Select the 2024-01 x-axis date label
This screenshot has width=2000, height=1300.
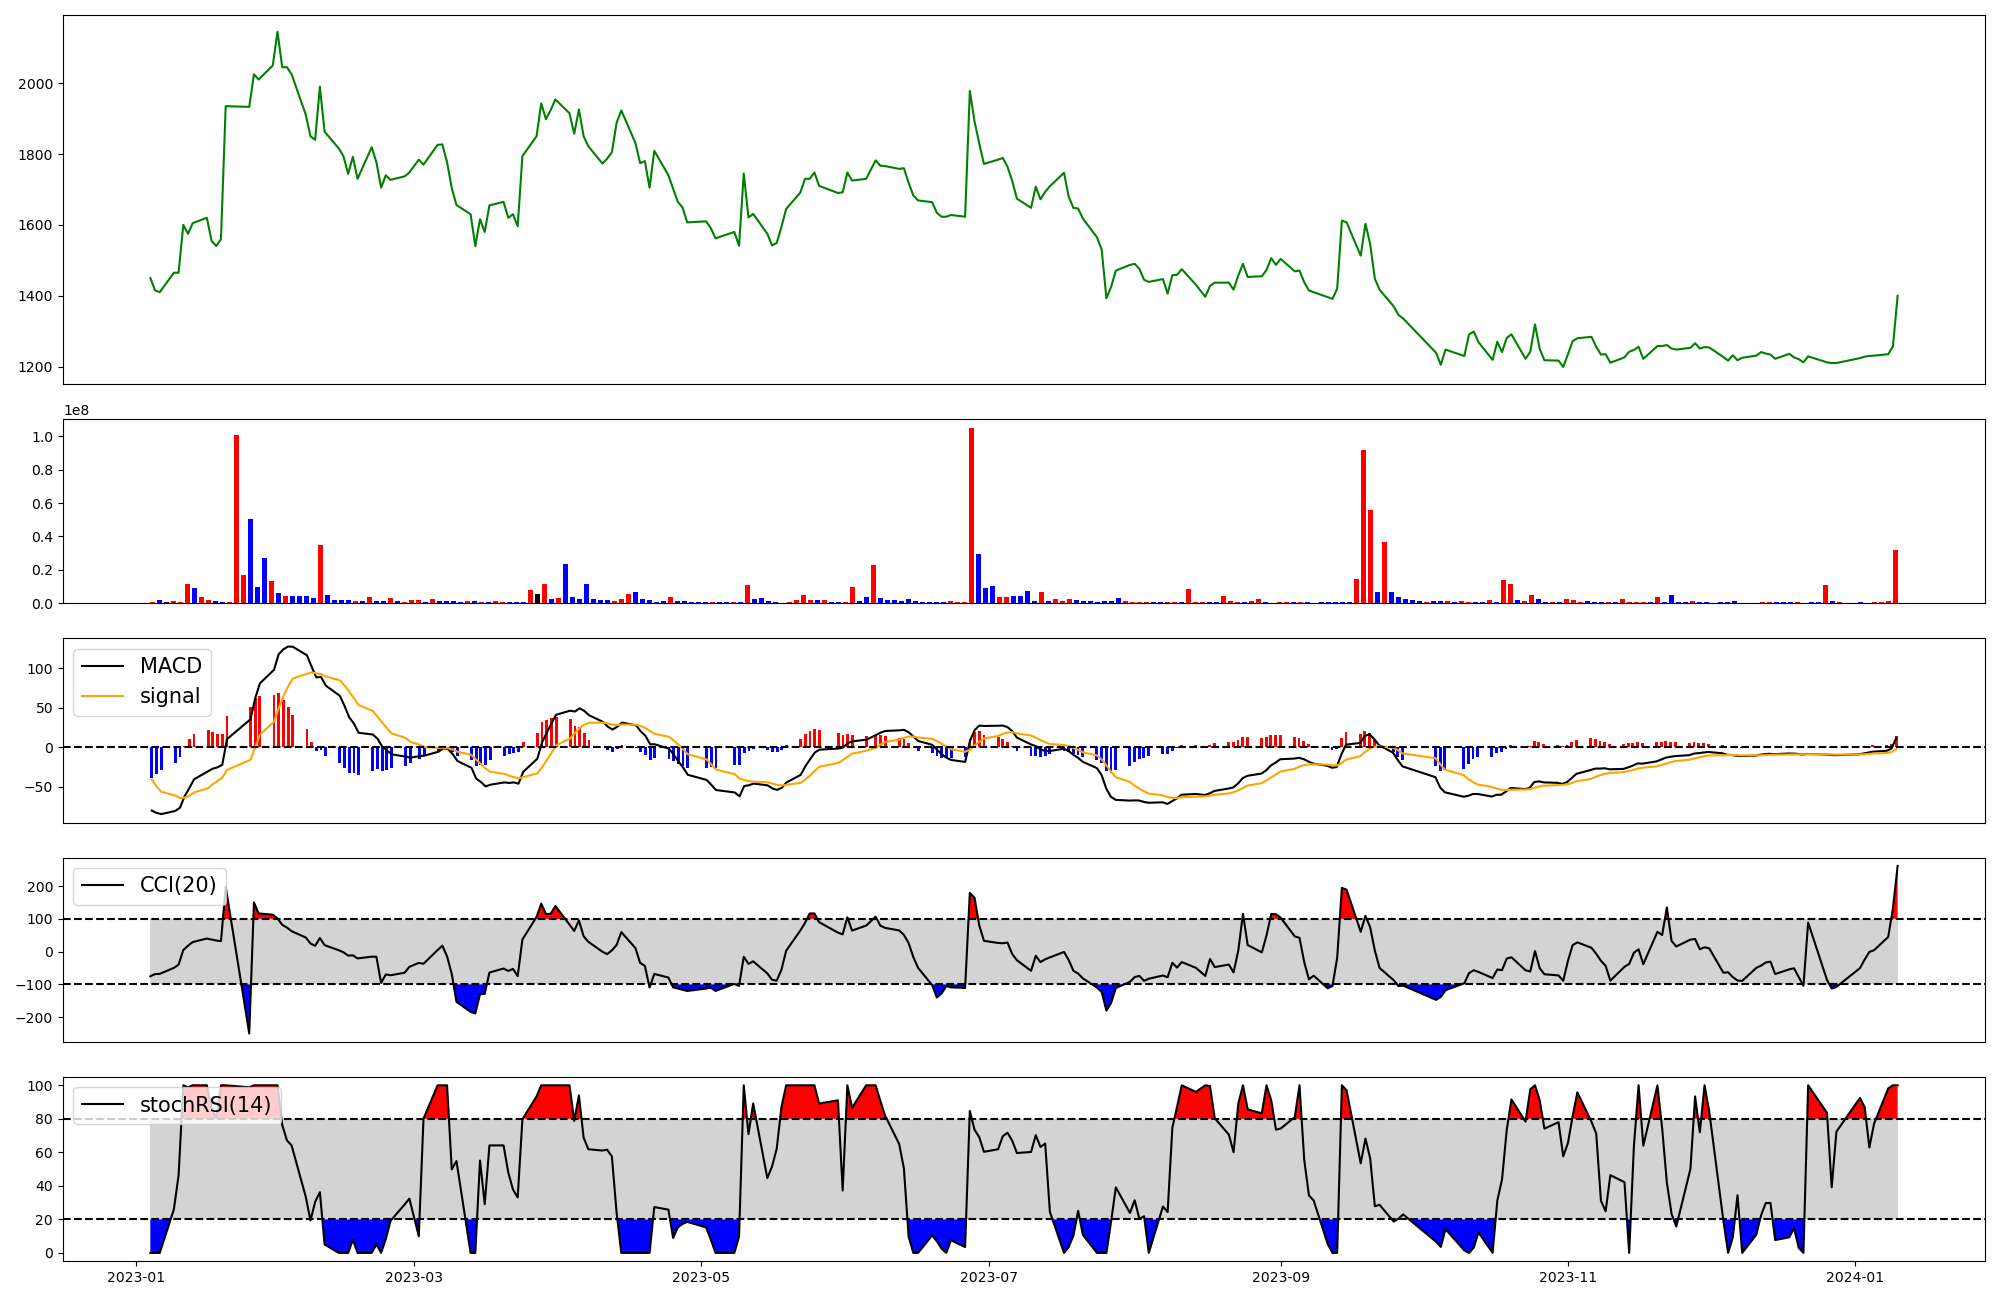tap(1856, 1277)
